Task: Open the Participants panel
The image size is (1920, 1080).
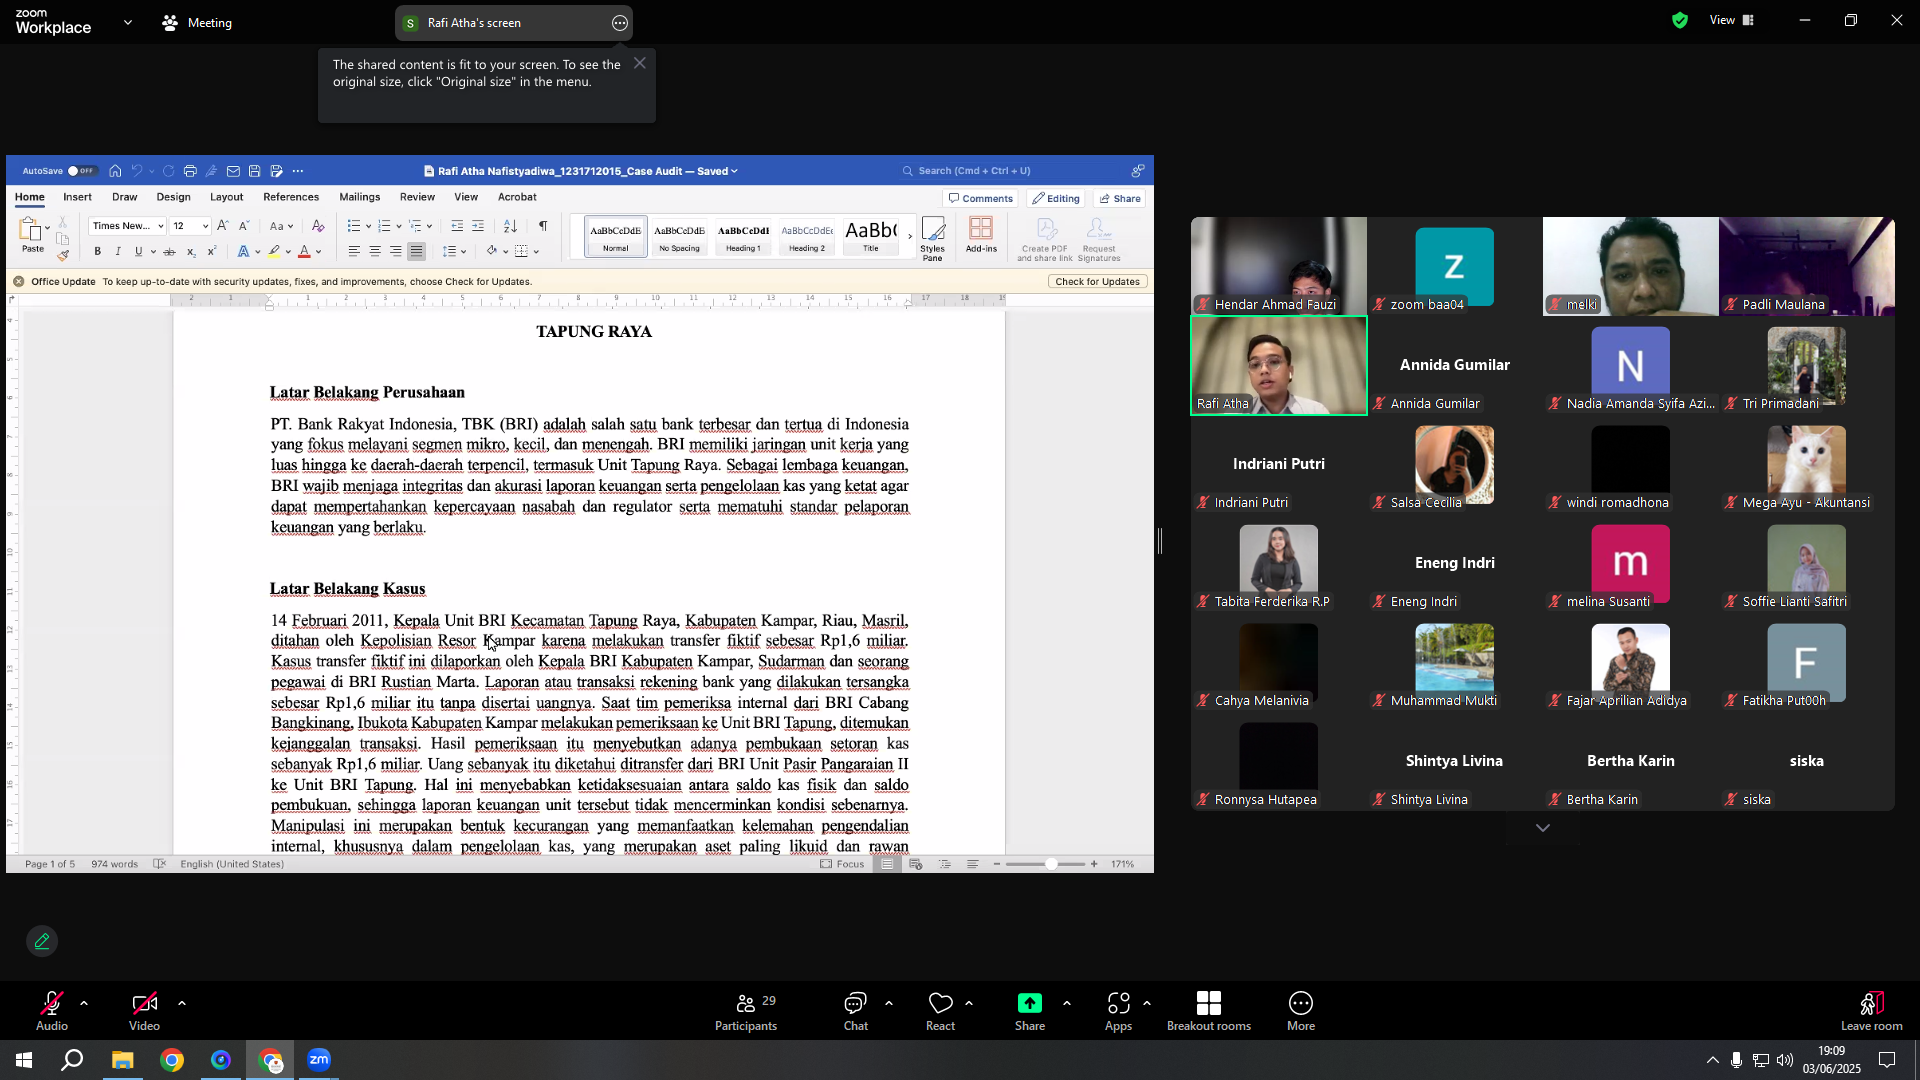Action: 746,1010
